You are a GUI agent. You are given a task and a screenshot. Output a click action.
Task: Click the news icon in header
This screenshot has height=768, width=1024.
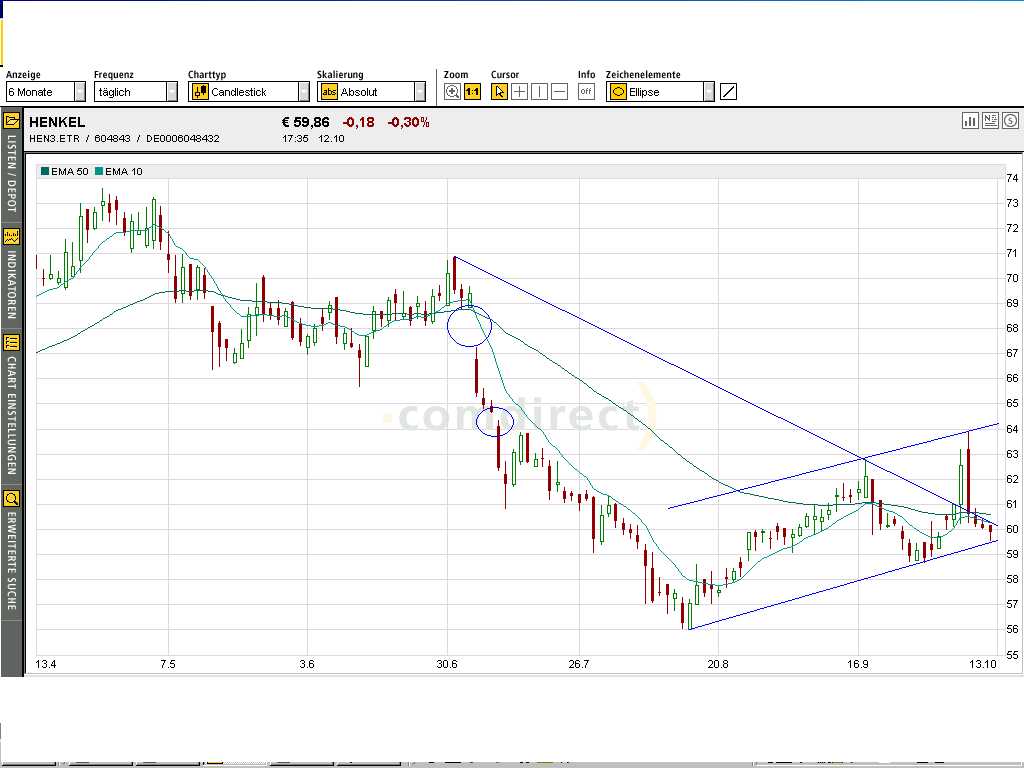(991, 121)
